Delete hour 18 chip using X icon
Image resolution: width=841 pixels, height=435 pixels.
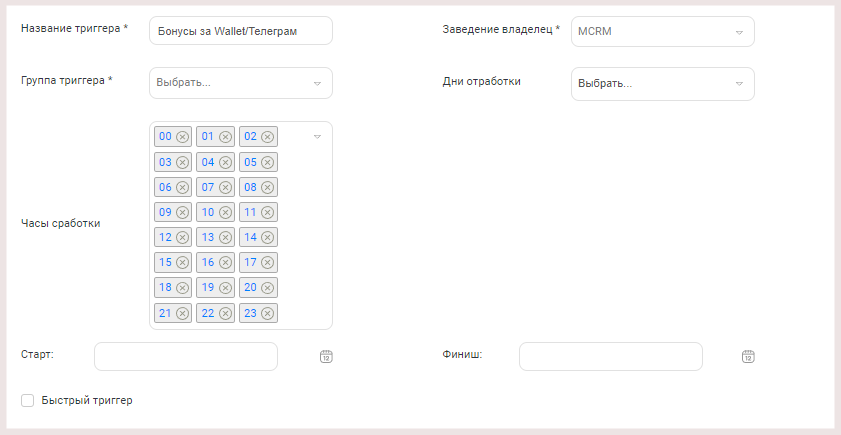tap(182, 288)
